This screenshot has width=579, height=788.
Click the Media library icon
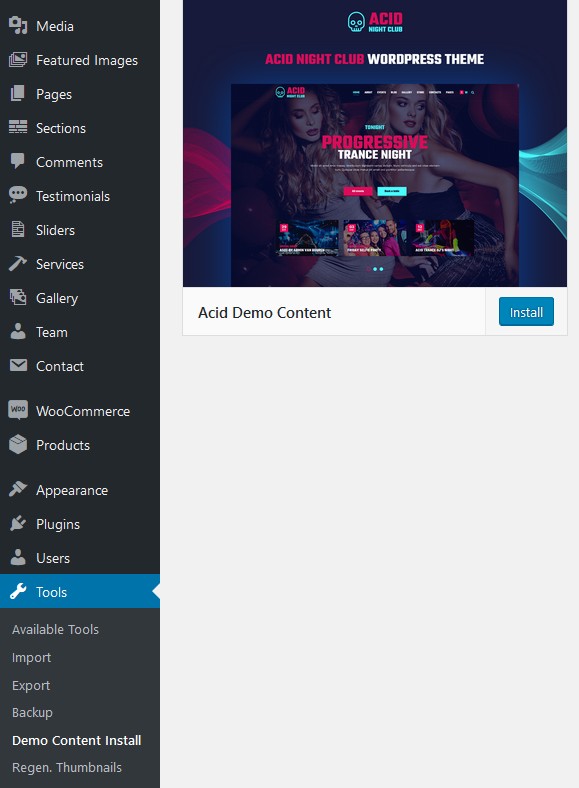[18, 26]
